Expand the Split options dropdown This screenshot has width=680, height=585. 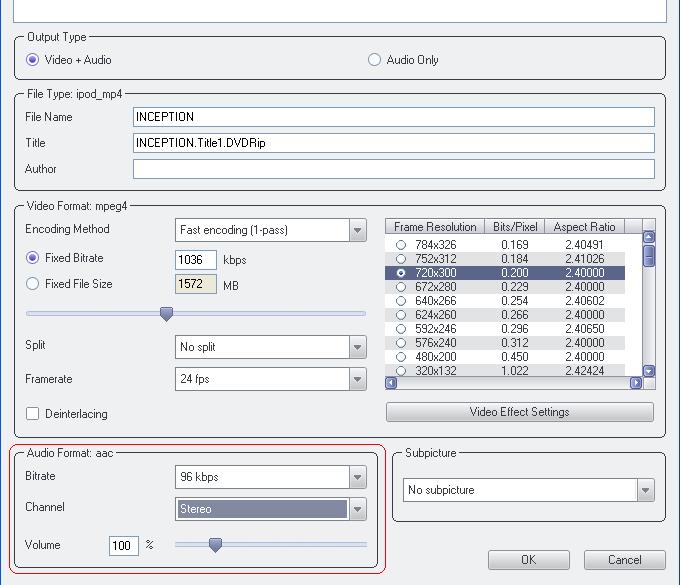pos(357,347)
